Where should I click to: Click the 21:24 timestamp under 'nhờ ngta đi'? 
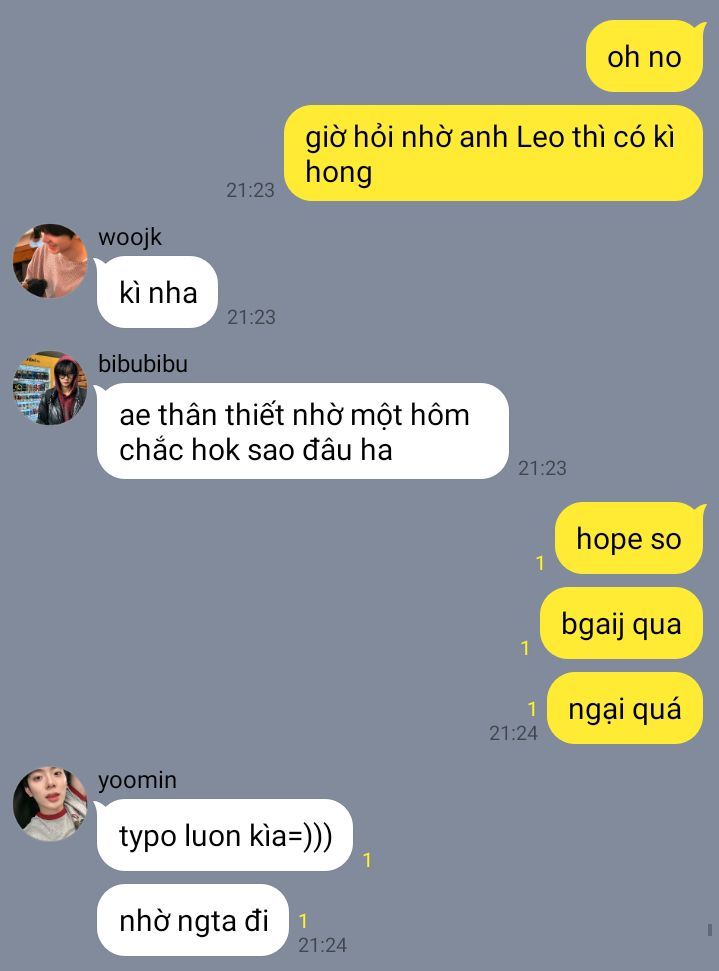[x=323, y=945]
